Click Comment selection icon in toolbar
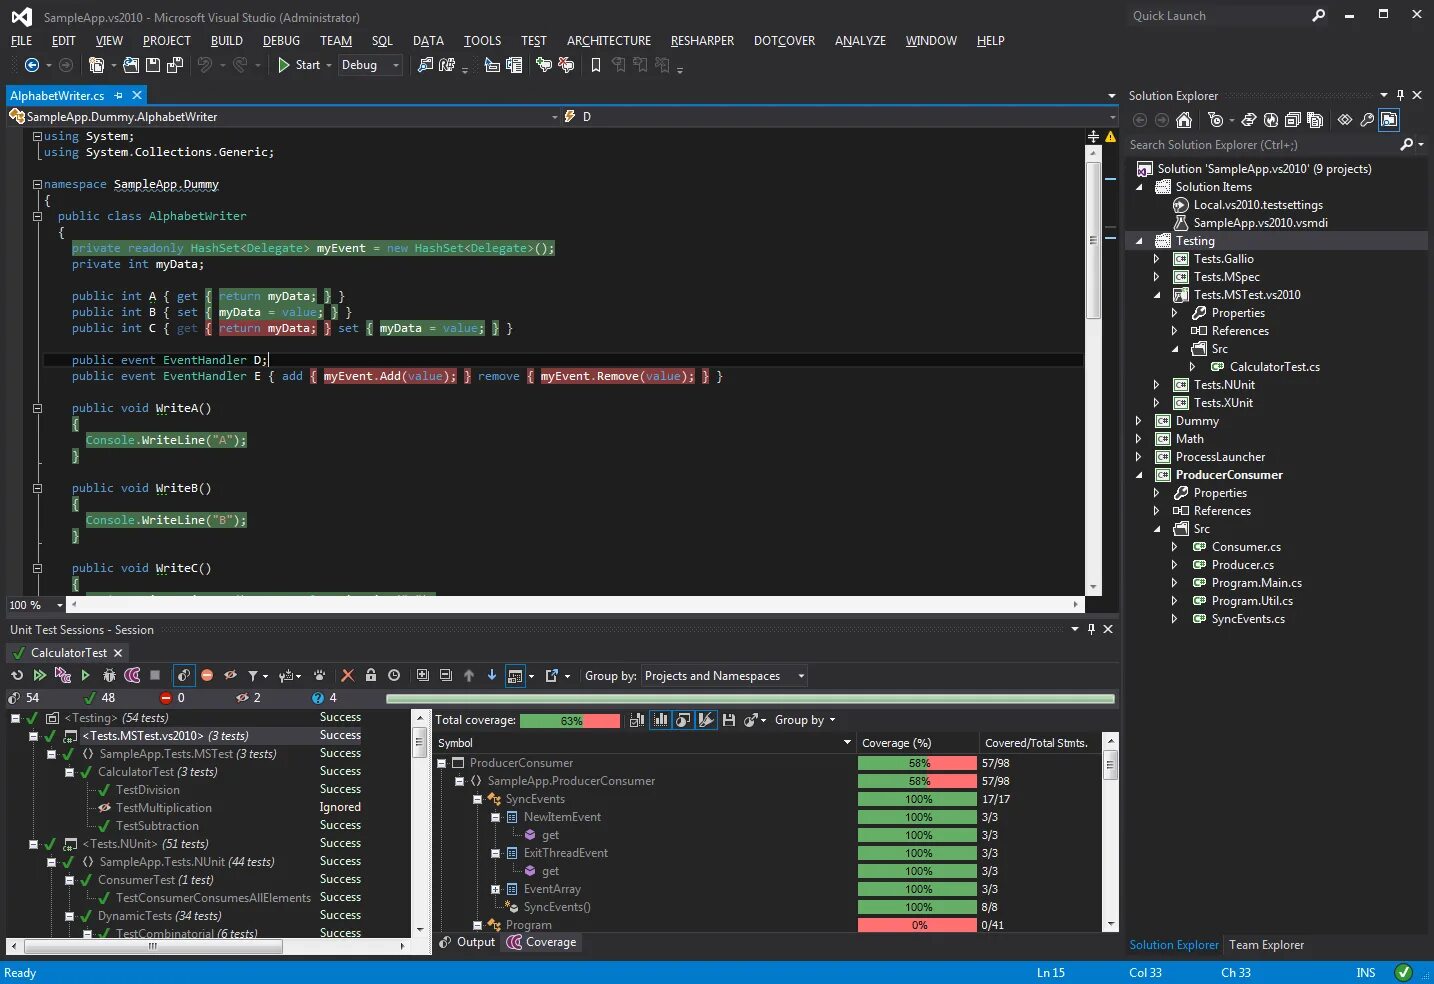The height and width of the screenshot is (984, 1434). point(544,65)
